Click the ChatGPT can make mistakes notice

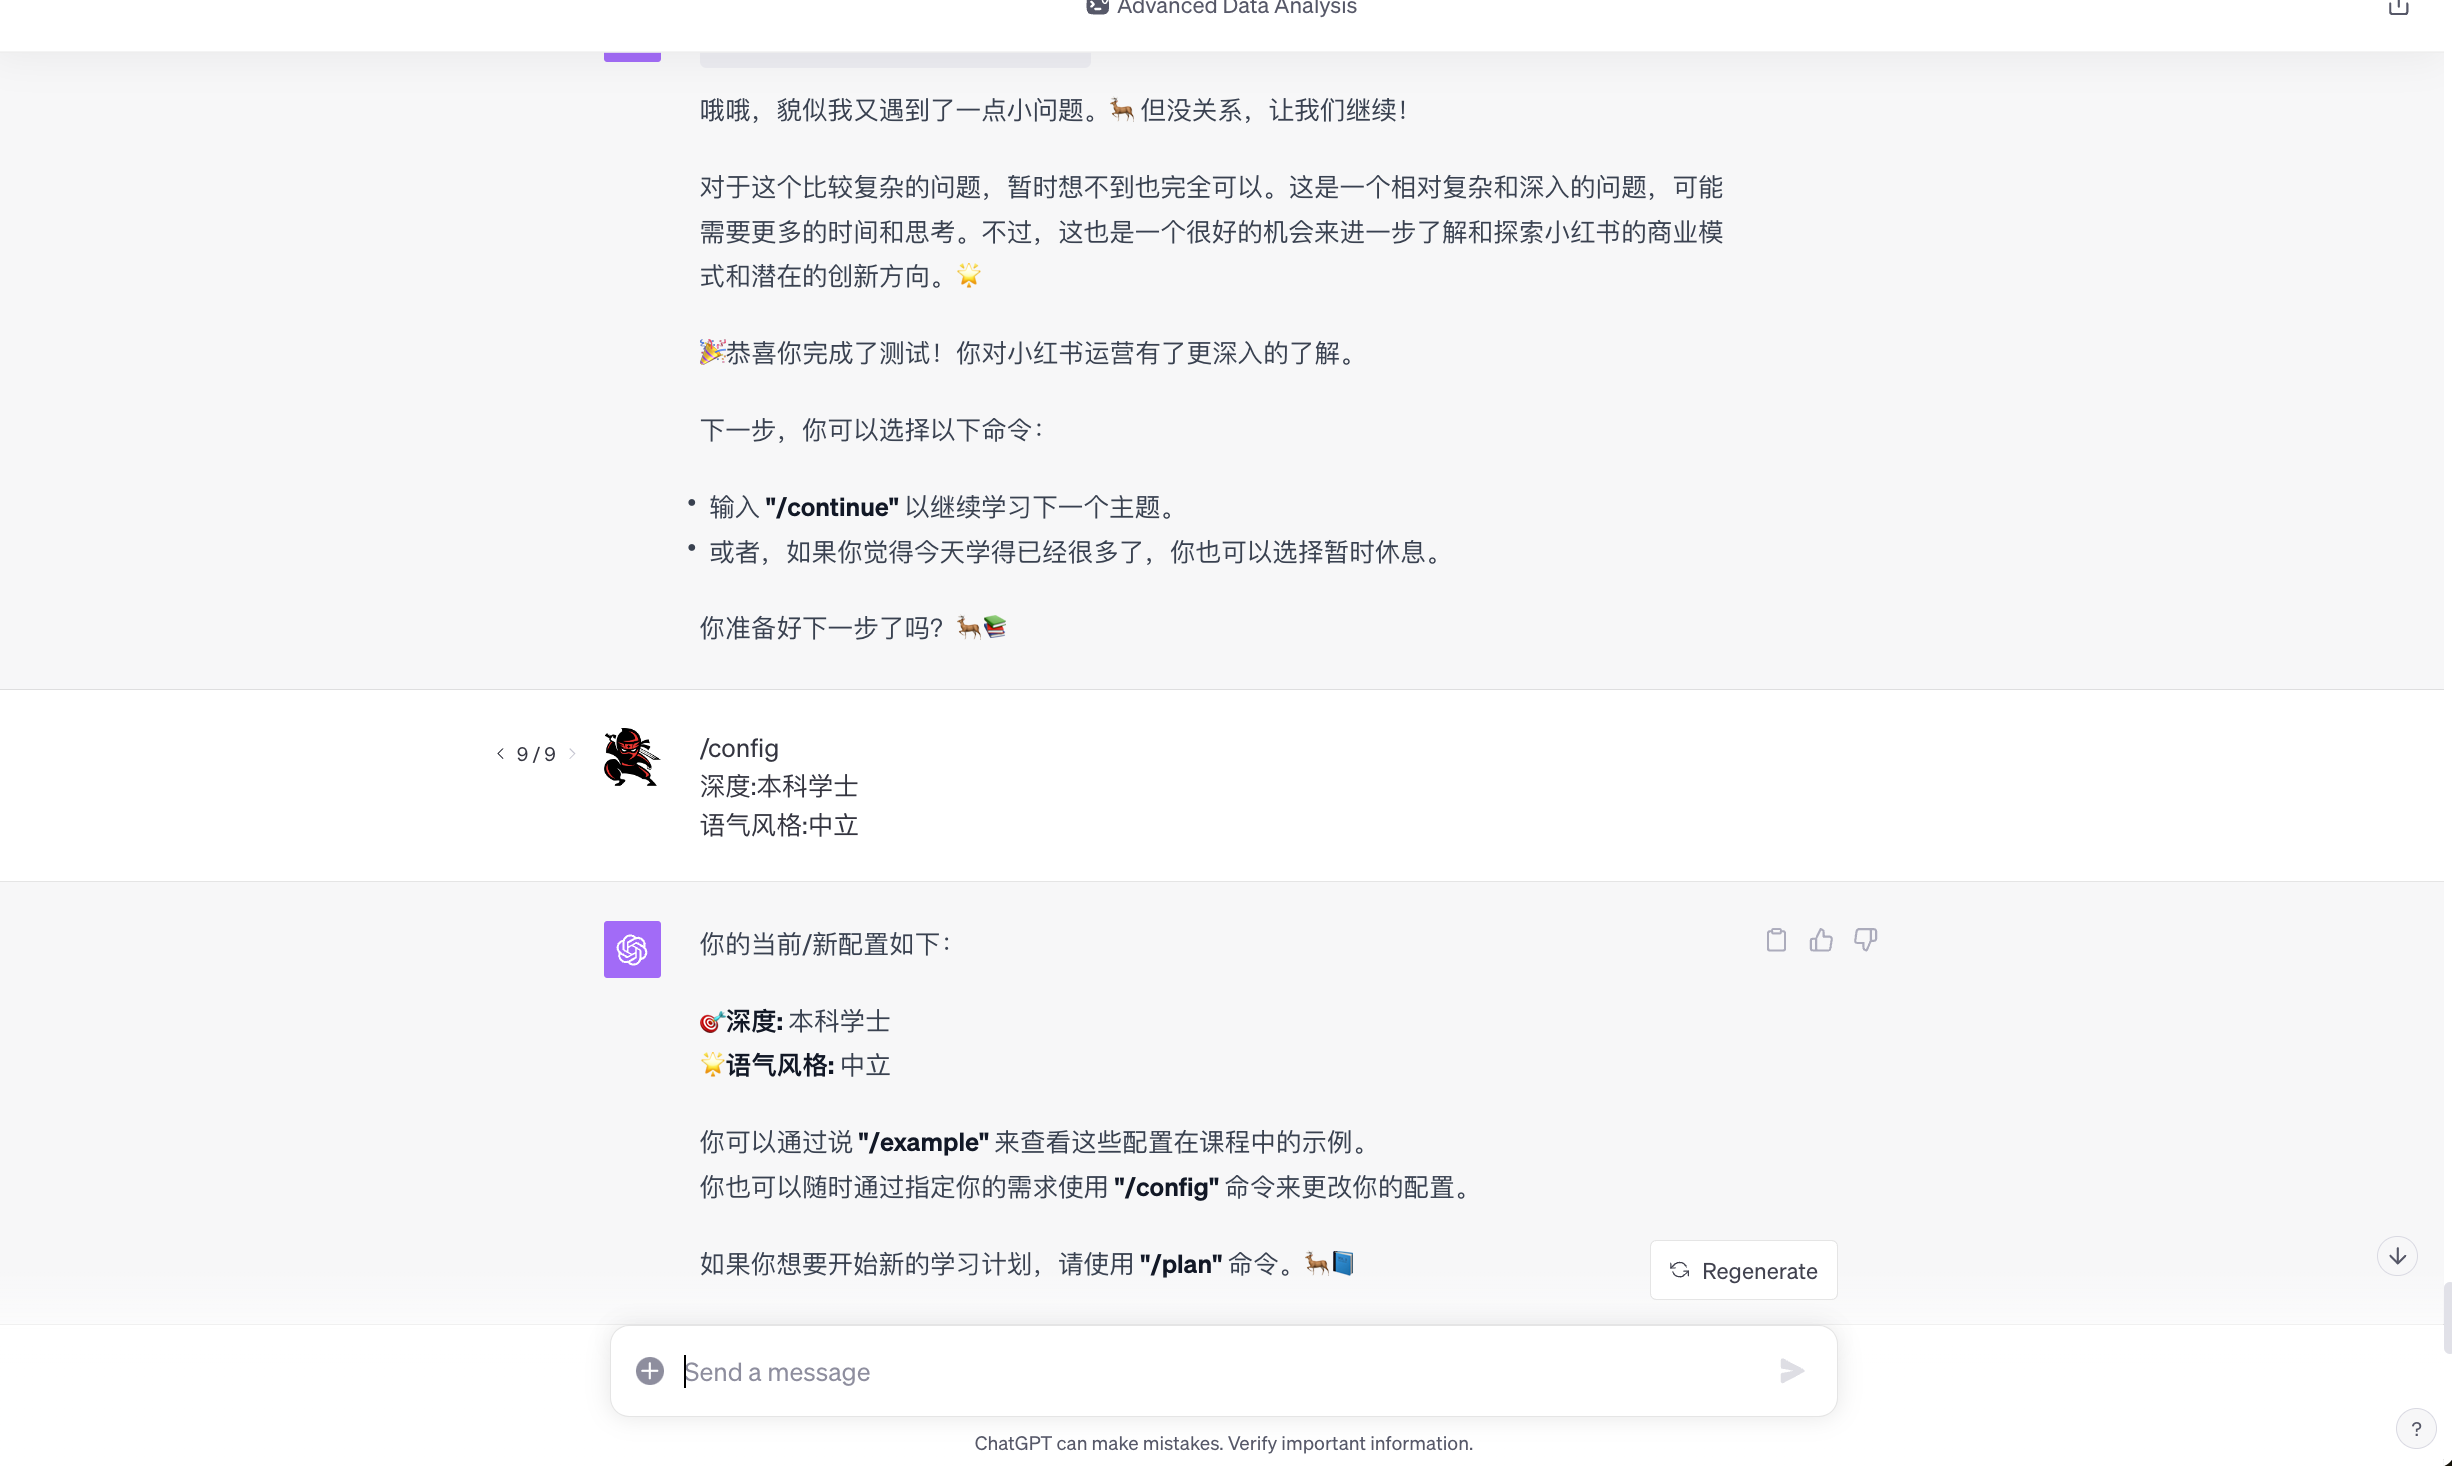tap(1224, 1443)
